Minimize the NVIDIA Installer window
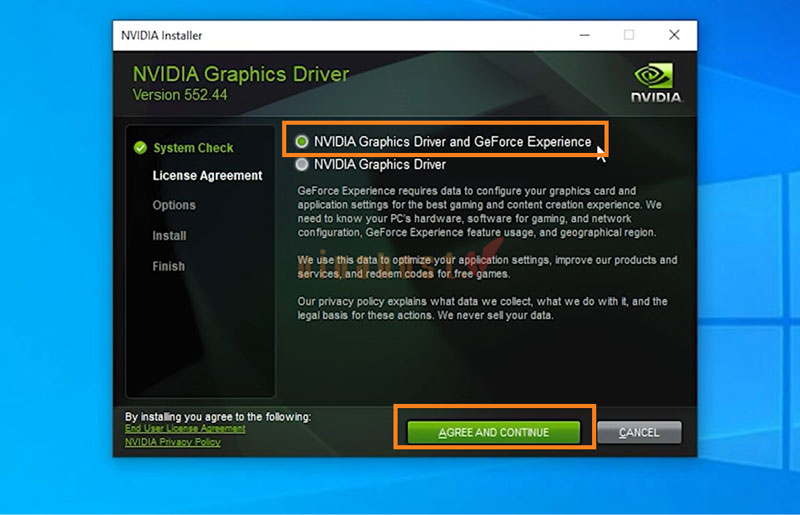Screen dimensions: 800x515 click(x=585, y=35)
